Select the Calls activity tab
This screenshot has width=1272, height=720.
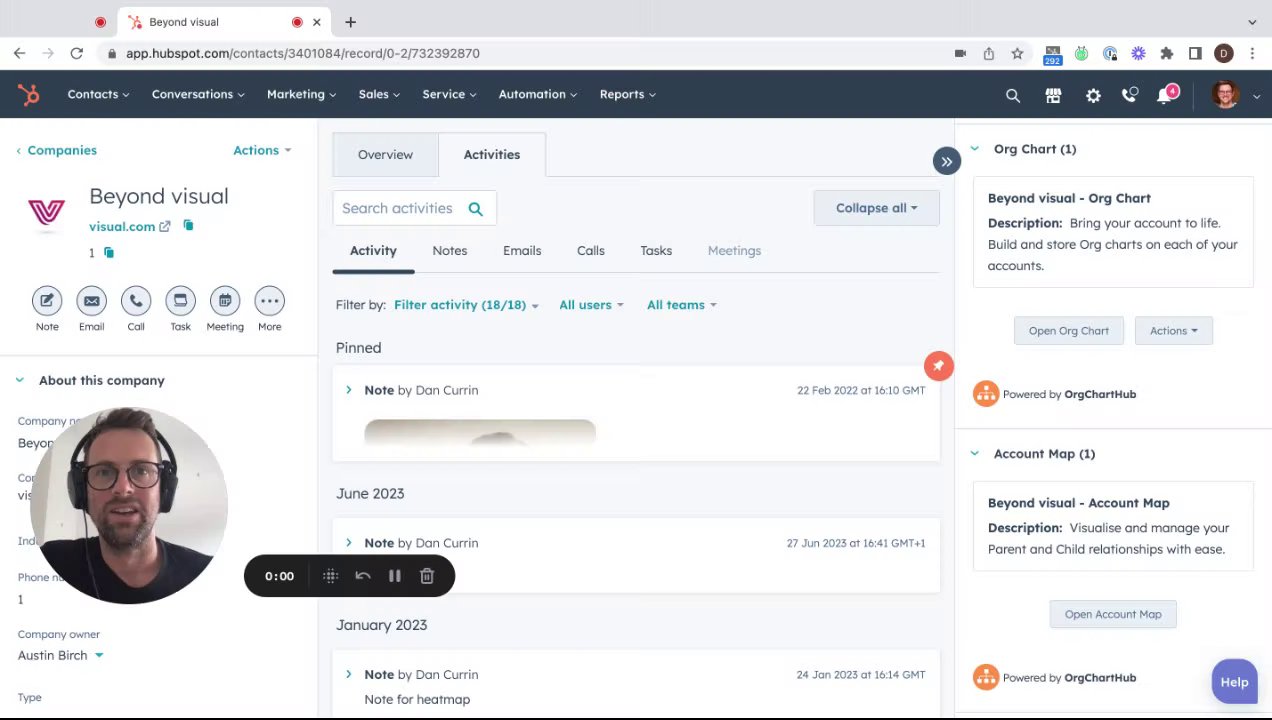591,251
